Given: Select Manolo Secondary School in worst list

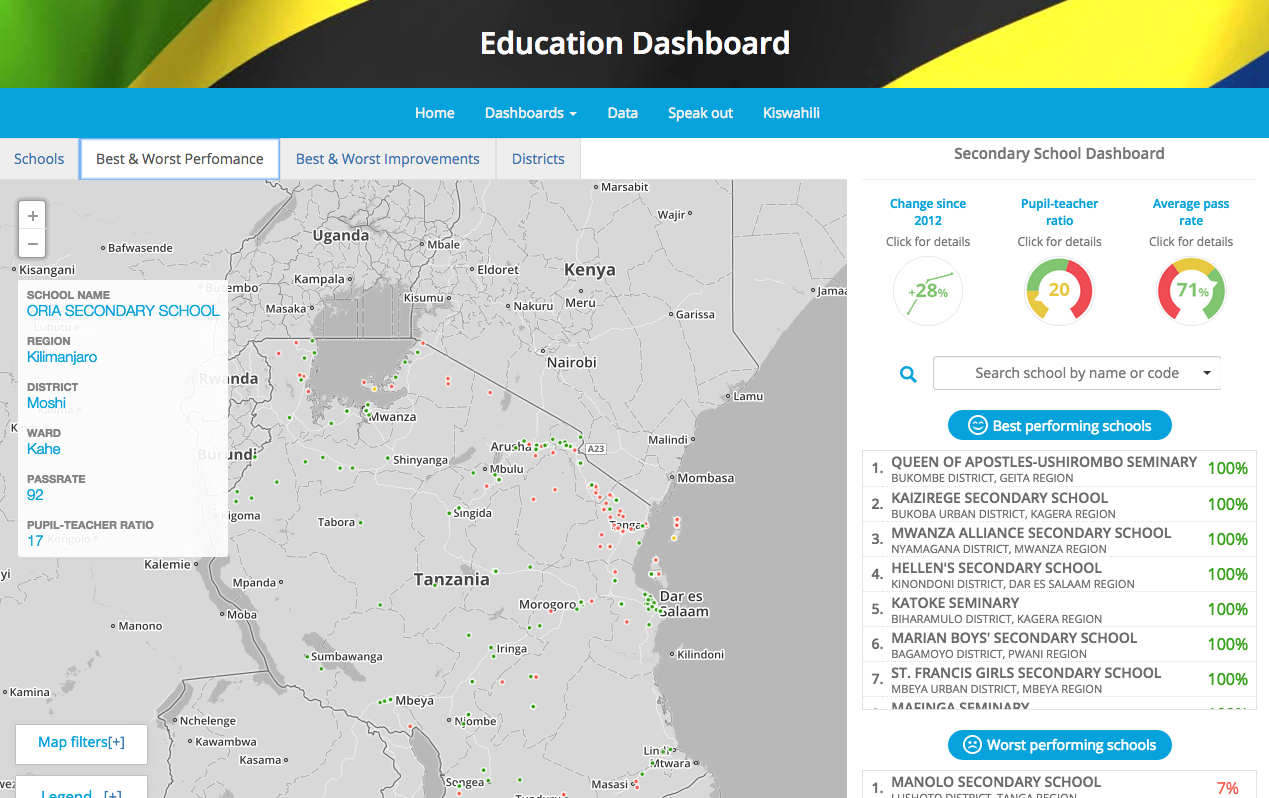Looking at the screenshot, I should [x=1060, y=787].
